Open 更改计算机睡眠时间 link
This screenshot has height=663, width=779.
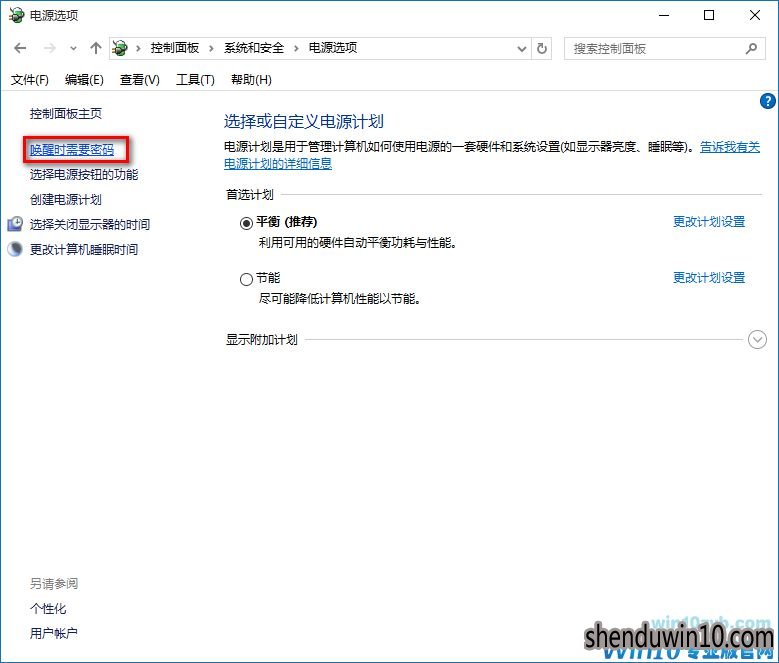pos(84,249)
